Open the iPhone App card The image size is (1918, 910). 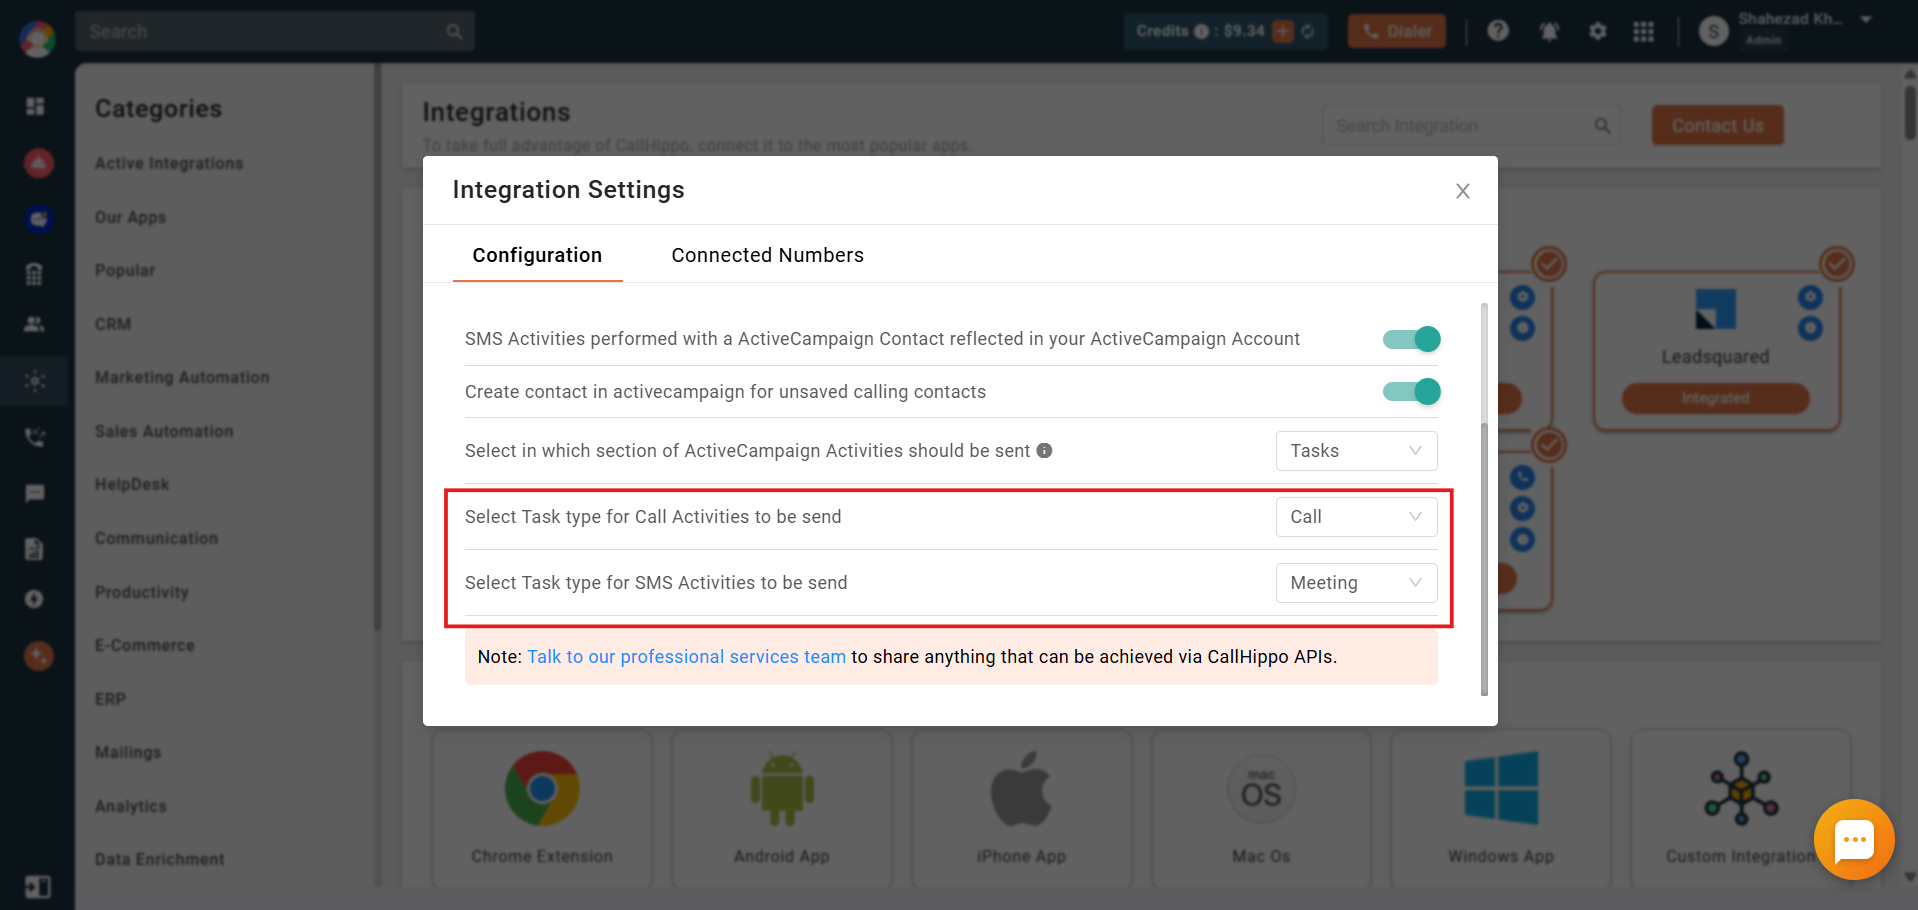(1021, 808)
